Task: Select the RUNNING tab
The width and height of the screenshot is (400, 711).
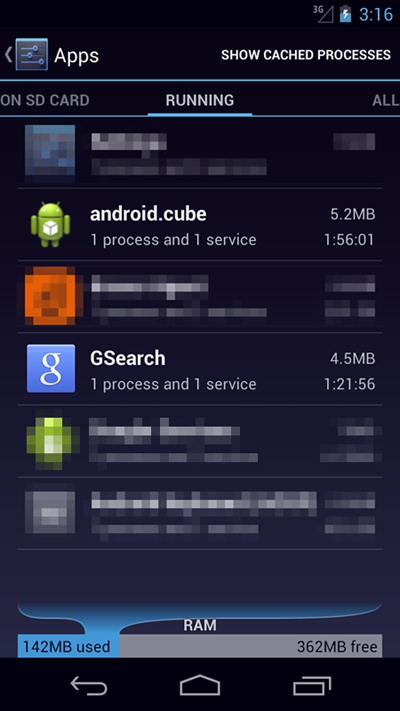Action: (200, 100)
